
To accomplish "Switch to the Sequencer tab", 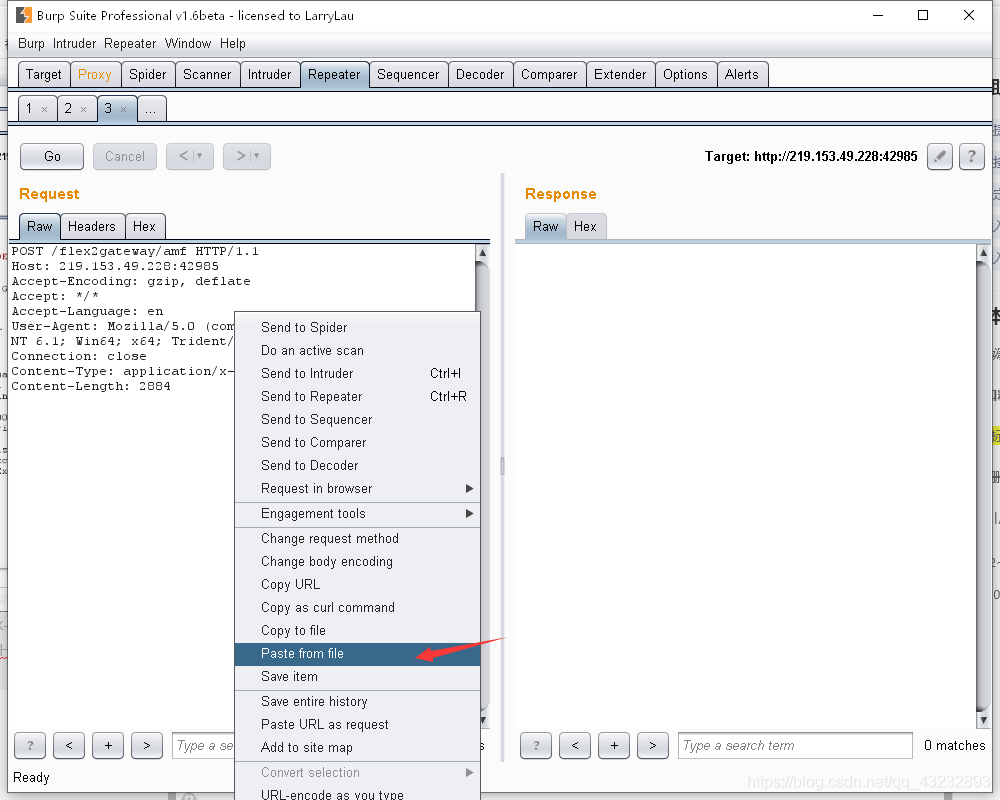I will (x=408, y=75).
